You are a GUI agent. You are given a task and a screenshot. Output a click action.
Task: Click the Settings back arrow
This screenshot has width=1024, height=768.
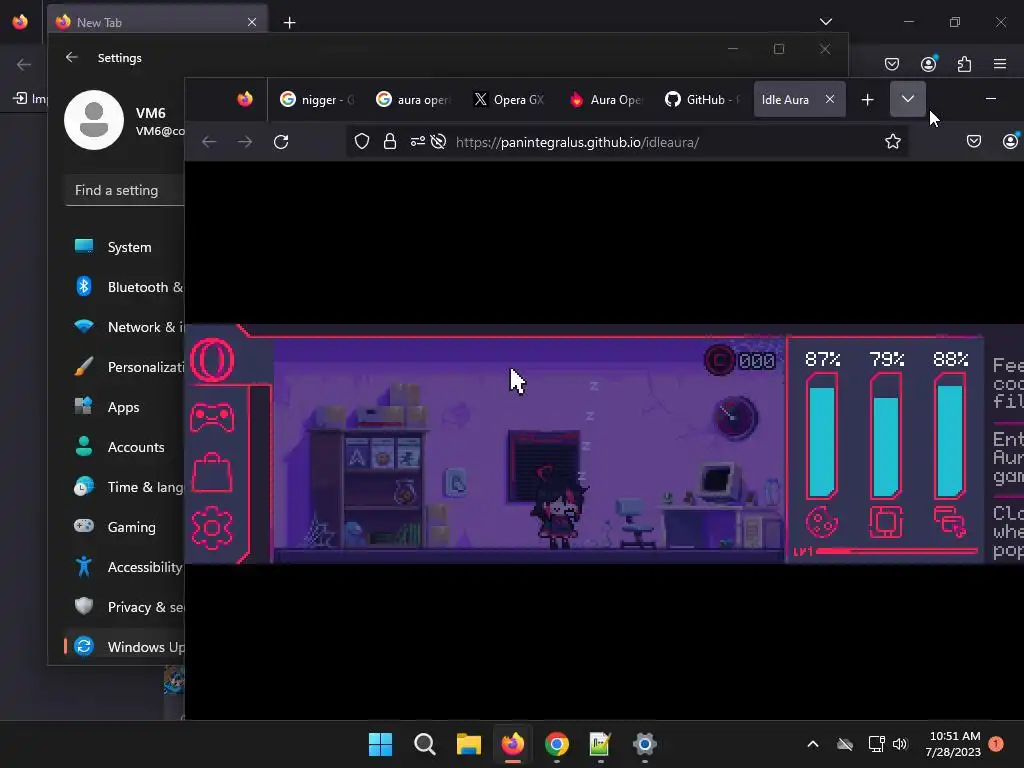pos(72,57)
